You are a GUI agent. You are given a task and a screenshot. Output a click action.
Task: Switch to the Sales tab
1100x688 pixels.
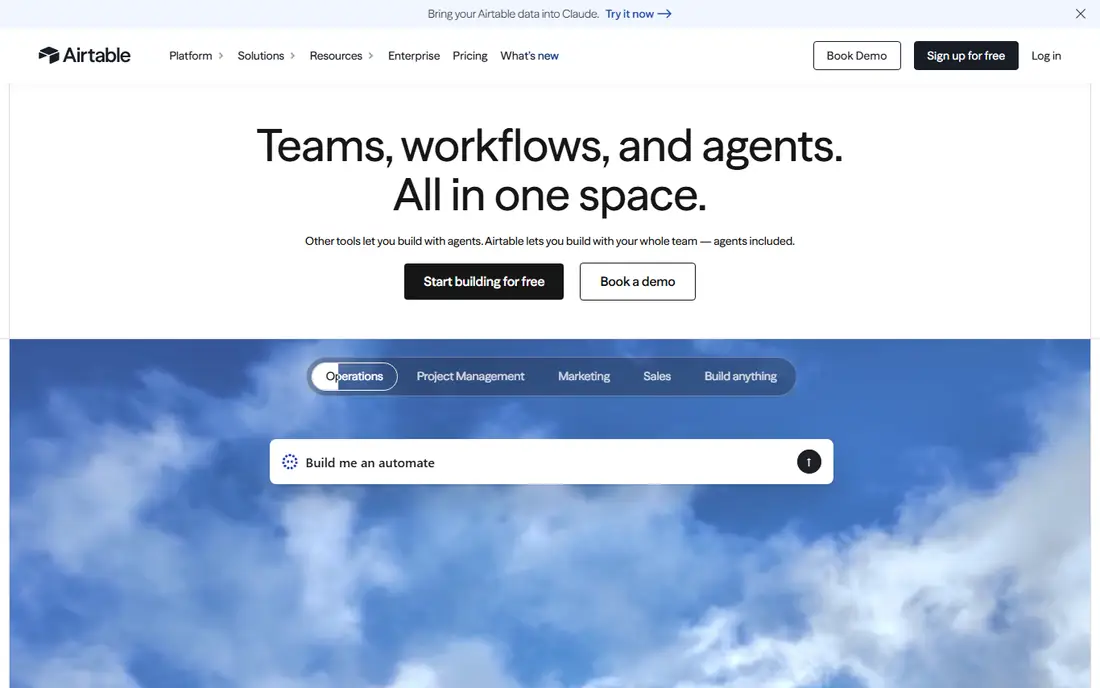coord(657,377)
